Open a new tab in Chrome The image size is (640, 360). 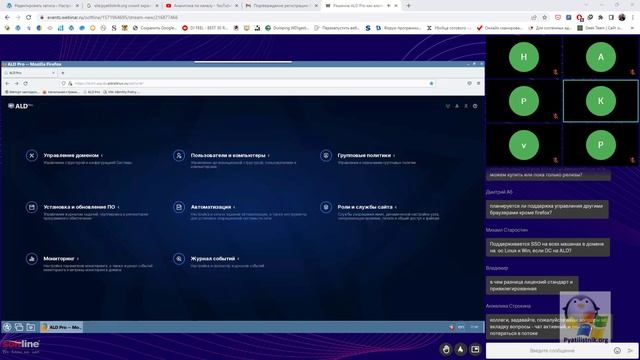408,6
